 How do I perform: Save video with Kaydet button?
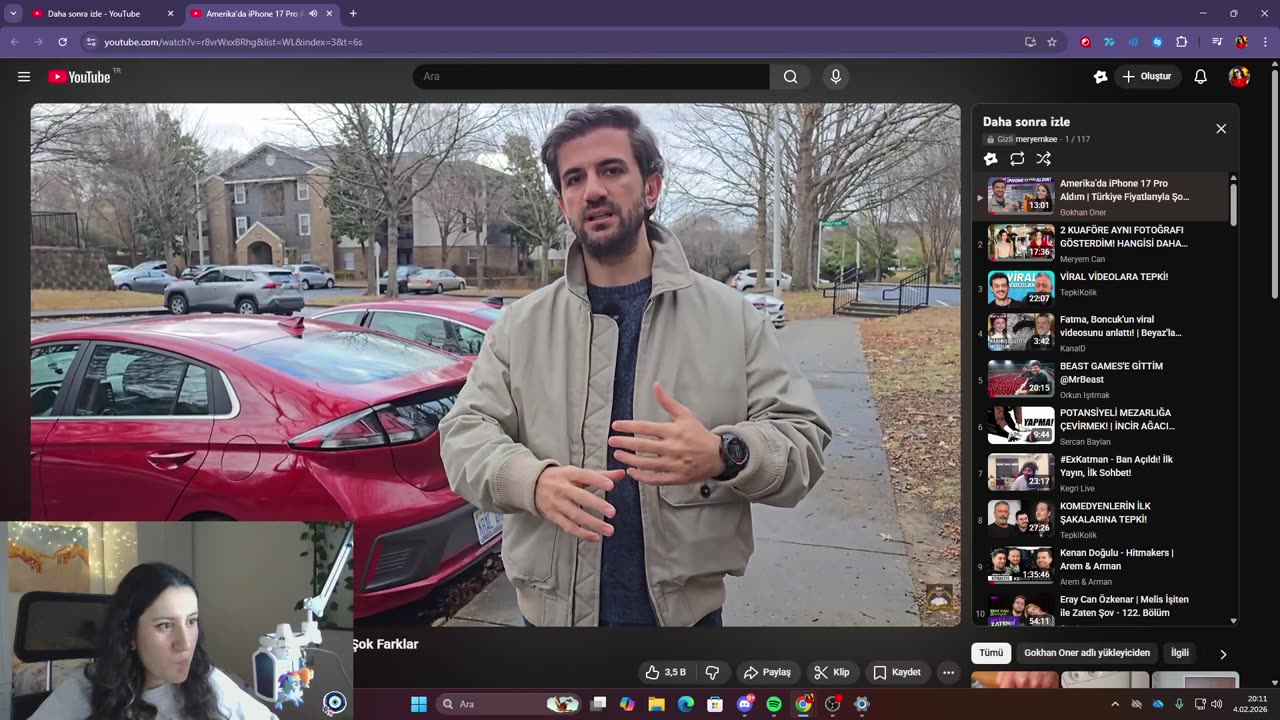897,672
